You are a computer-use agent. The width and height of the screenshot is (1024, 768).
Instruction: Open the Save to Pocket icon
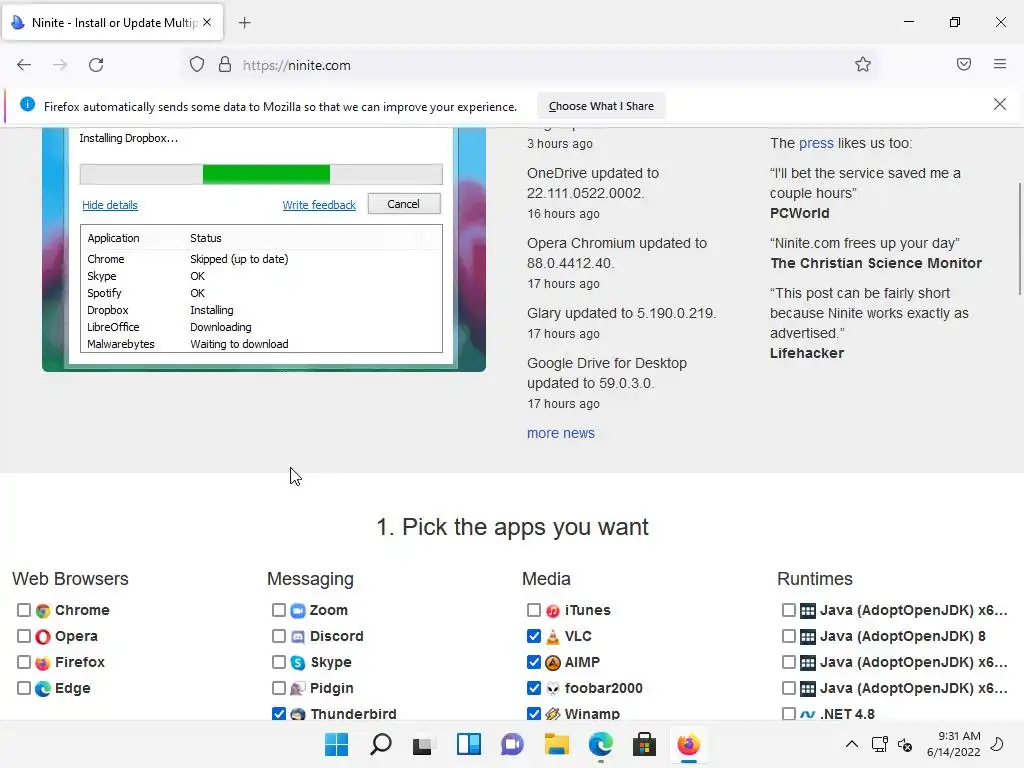tap(963, 65)
